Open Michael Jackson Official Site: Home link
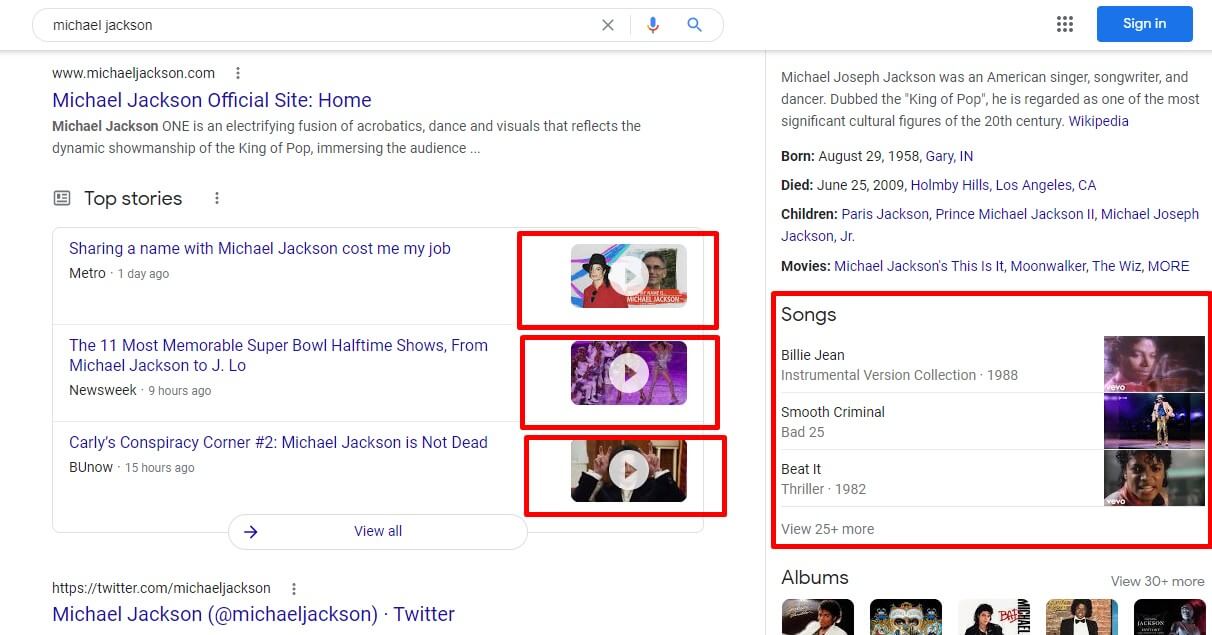This screenshot has height=635, width=1212. [212, 100]
